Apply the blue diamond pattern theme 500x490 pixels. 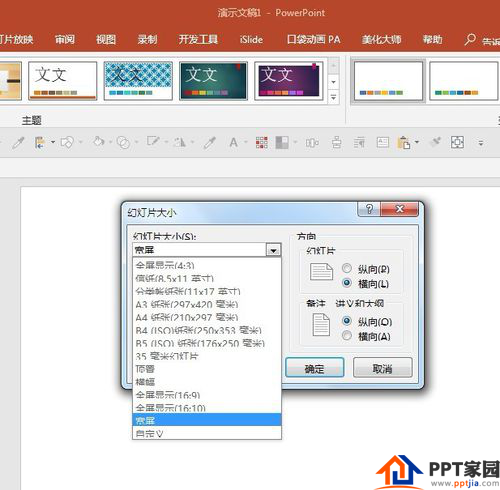coord(138,81)
